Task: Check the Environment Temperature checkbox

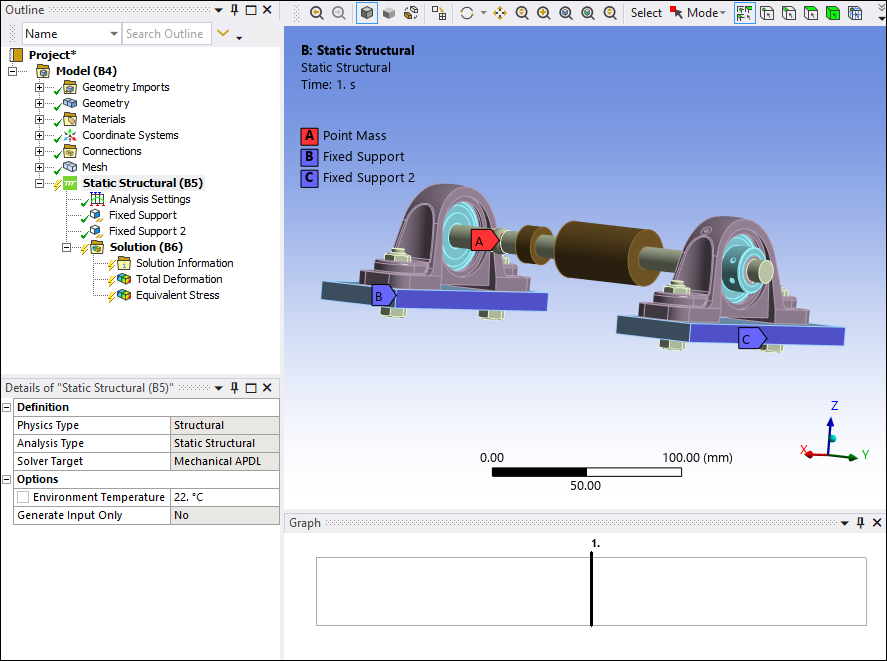Action: tap(21, 496)
